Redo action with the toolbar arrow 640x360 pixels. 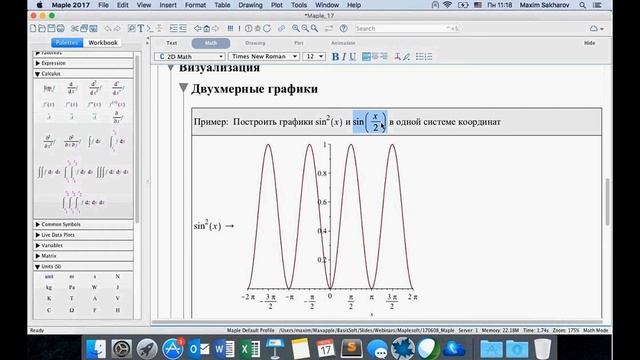click(117, 28)
